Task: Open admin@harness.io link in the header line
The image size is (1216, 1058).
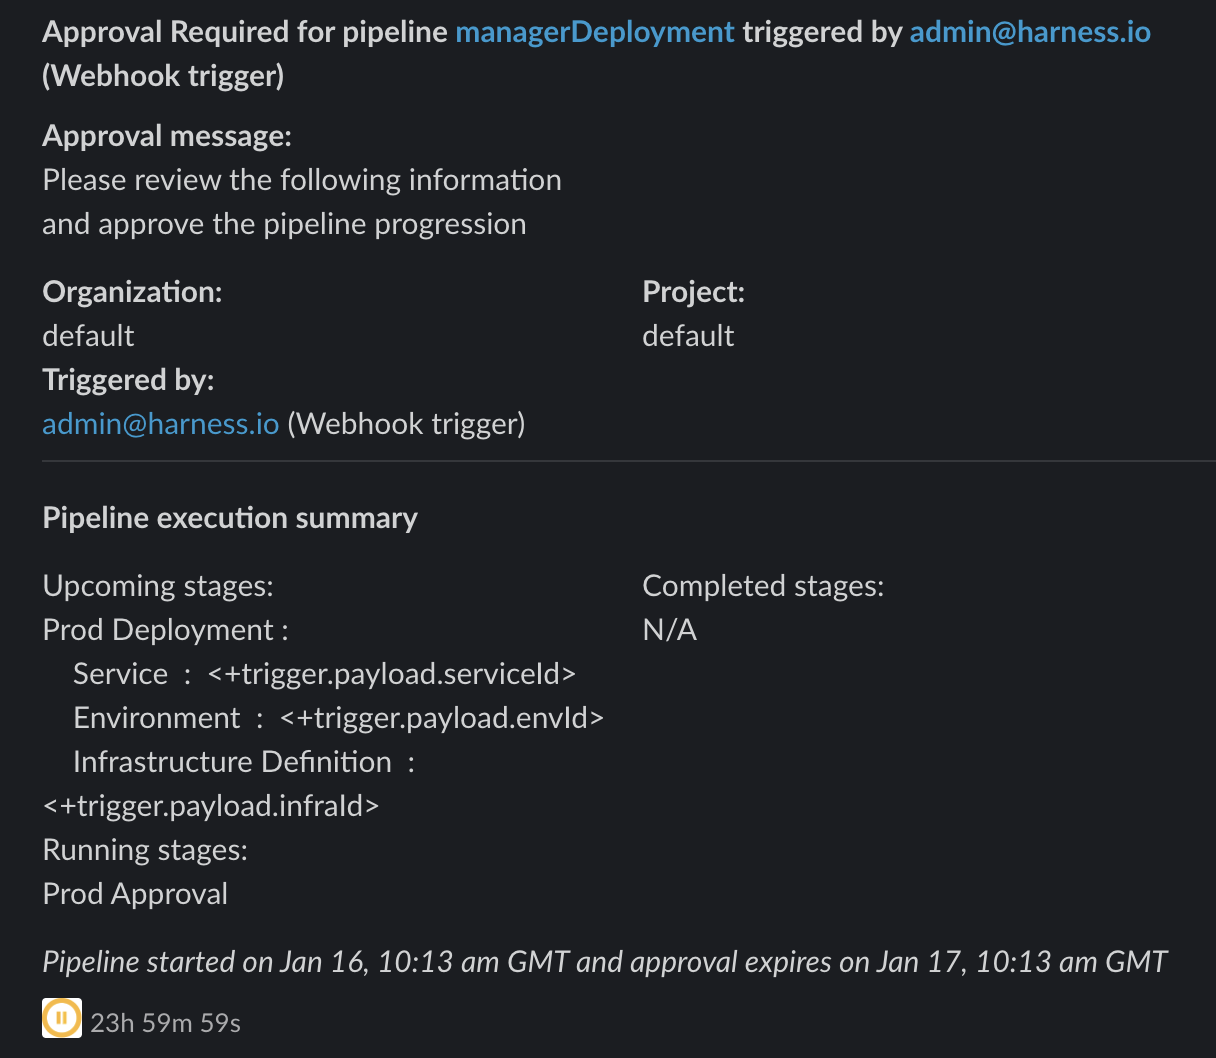Action: 1030,32
